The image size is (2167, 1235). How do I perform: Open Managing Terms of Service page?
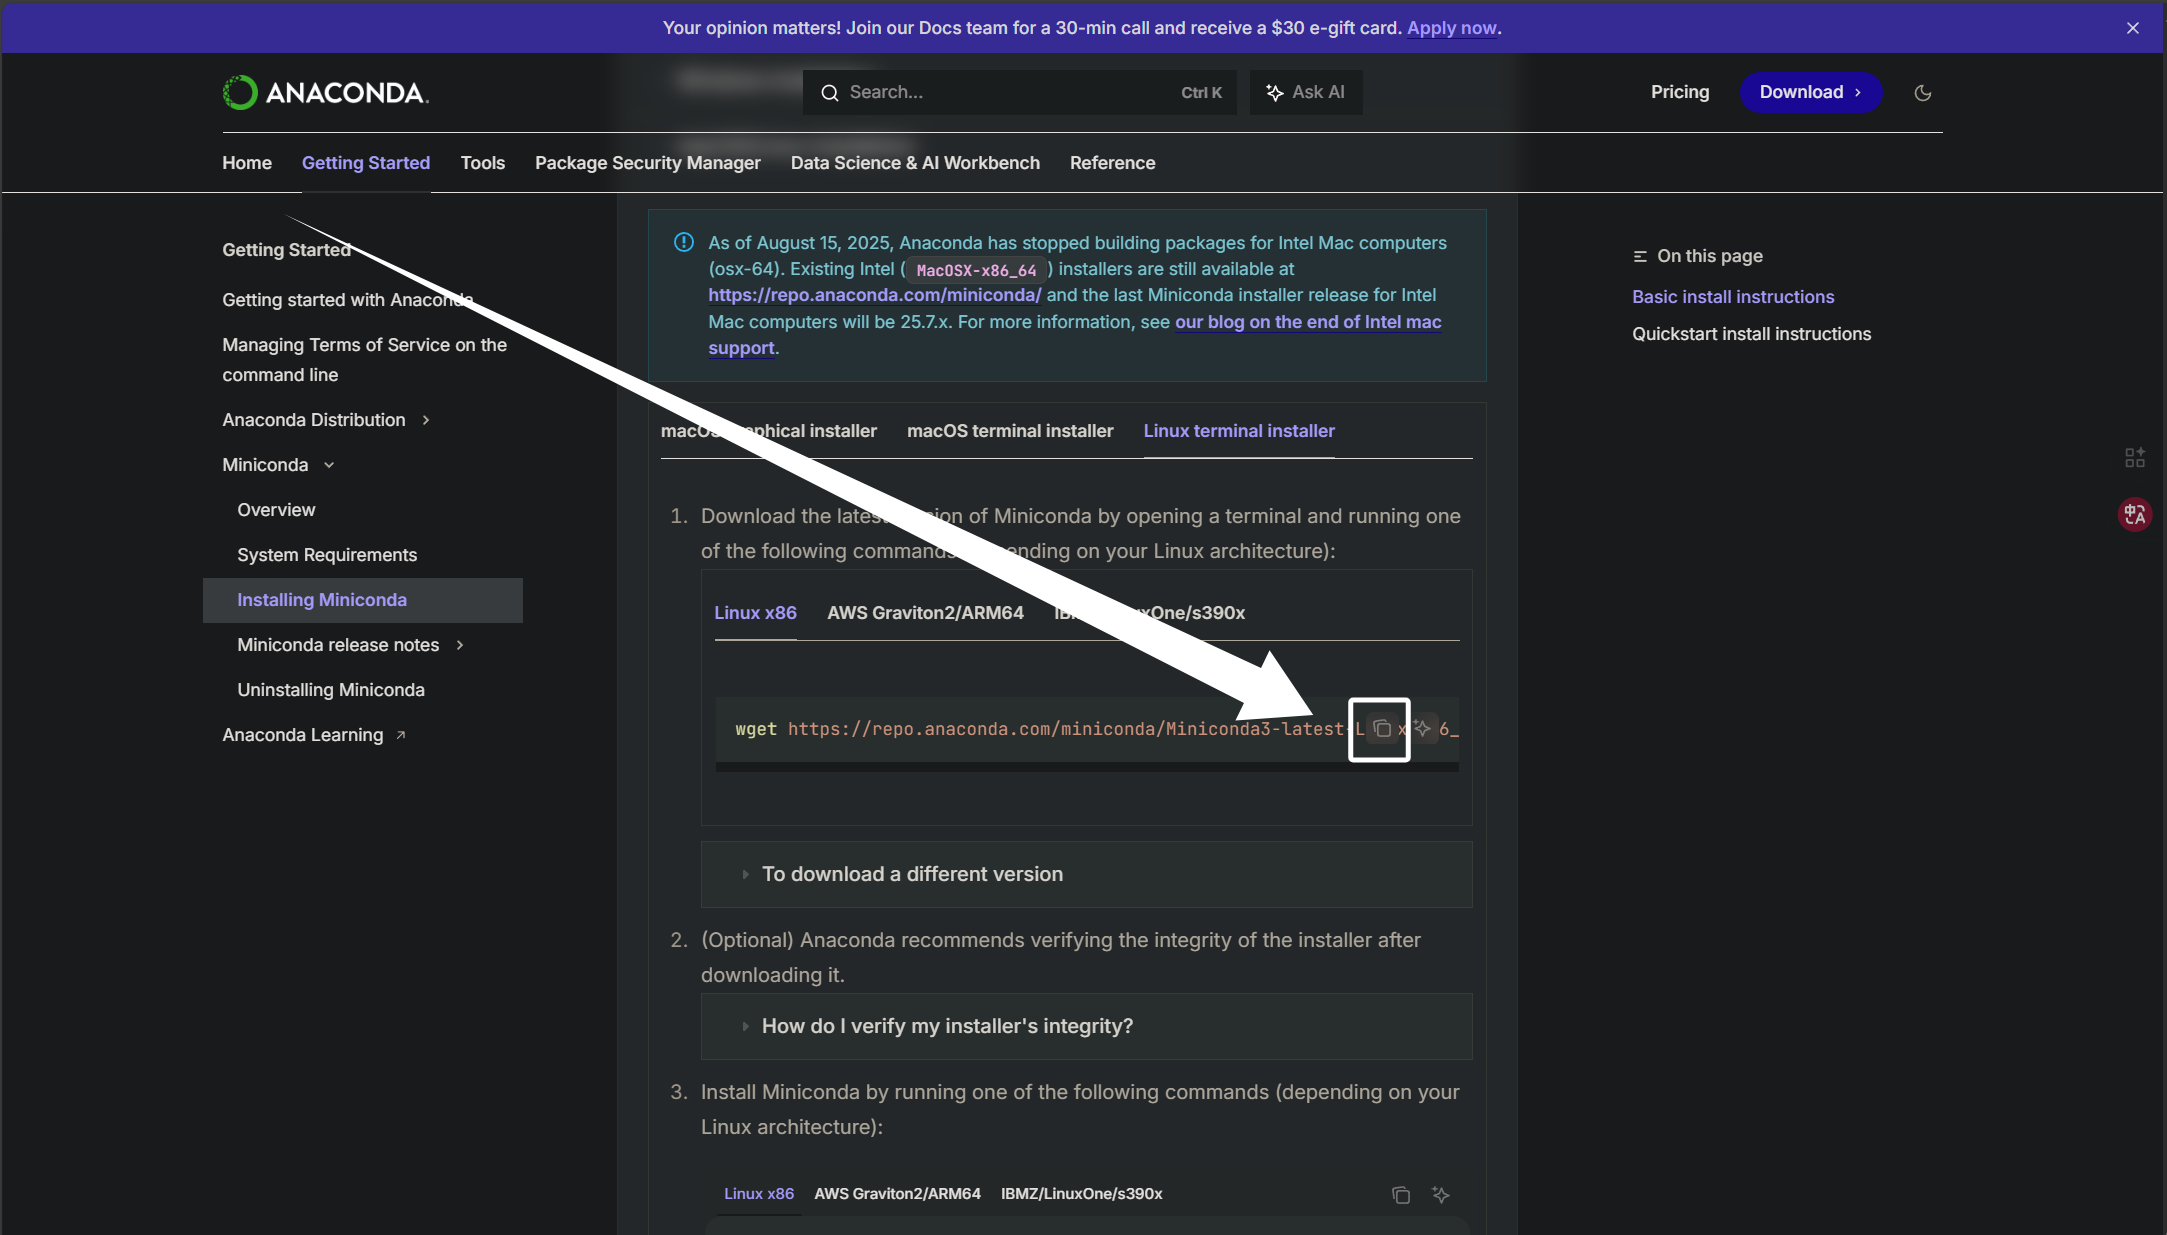(364, 360)
